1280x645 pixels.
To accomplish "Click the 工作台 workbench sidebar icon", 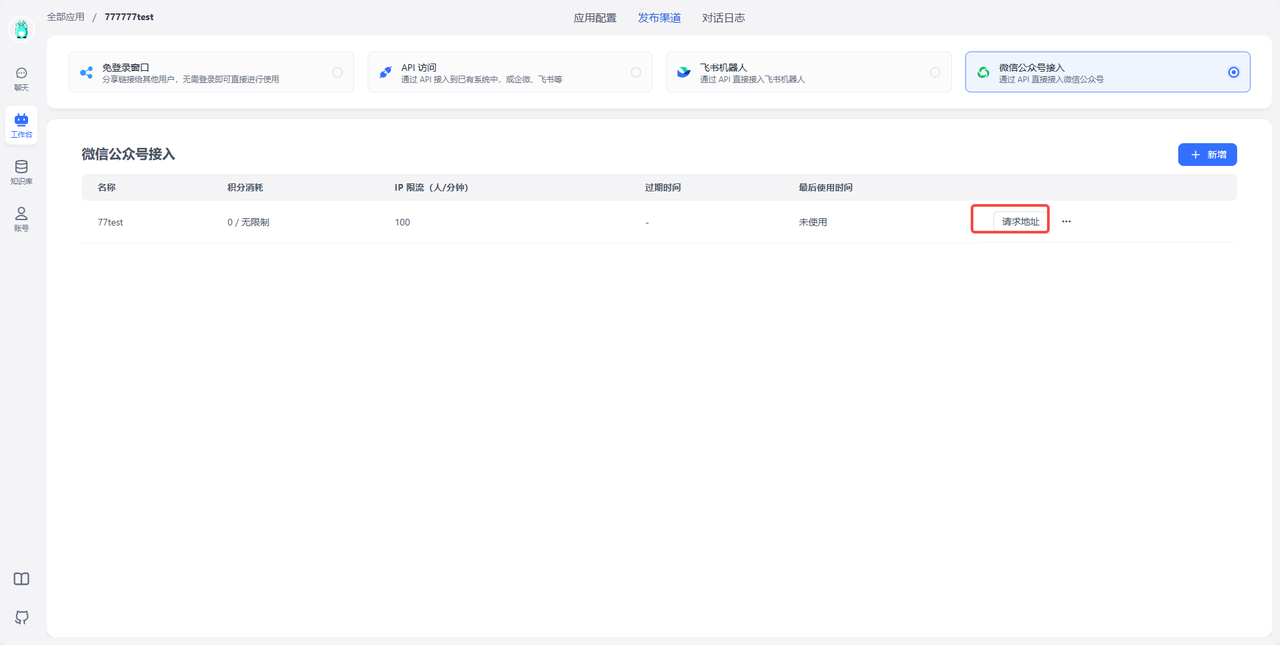I will [x=21, y=125].
